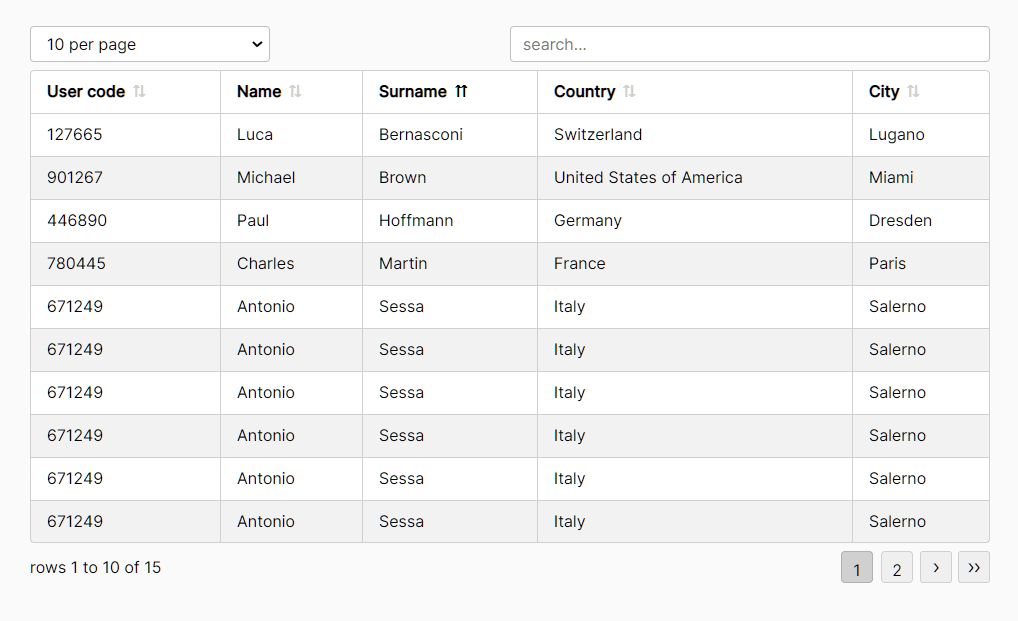Click the sort icon on Country column
Screen dimensions: 1018x621
click(631, 91)
